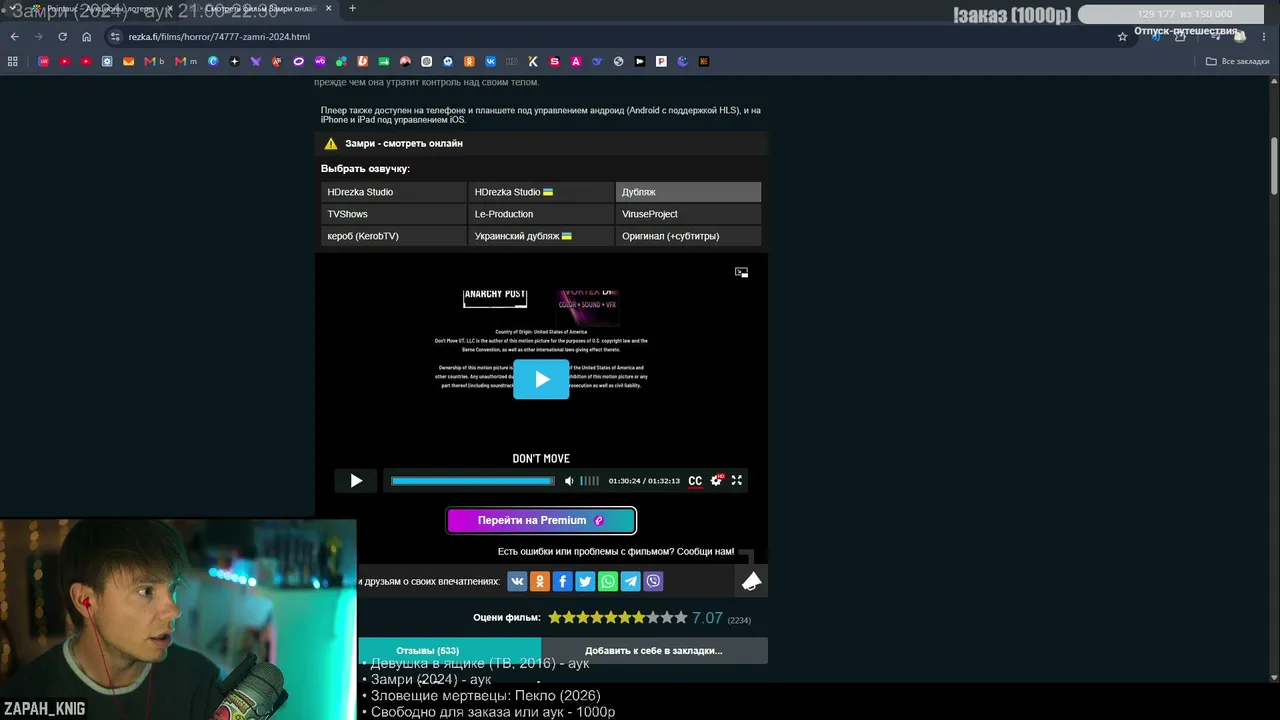Image resolution: width=1280 pixels, height=720 pixels.
Task: Select the Дубляж voiceover option
Action: point(688,192)
